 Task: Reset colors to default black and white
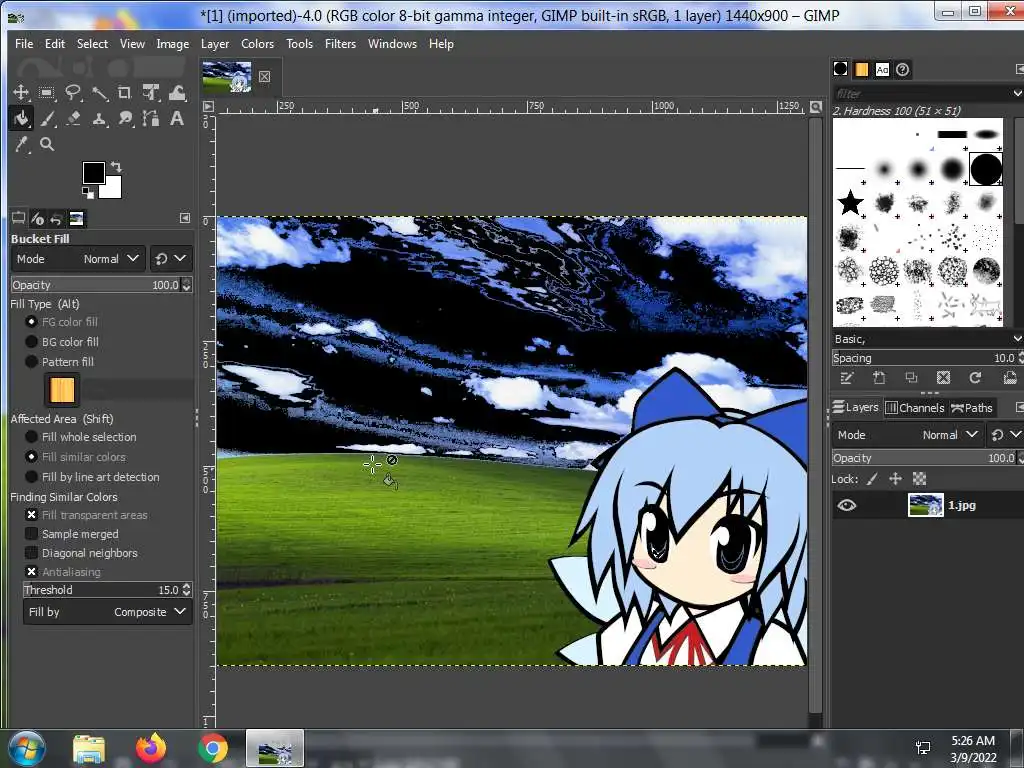click(x=88, y=193)
